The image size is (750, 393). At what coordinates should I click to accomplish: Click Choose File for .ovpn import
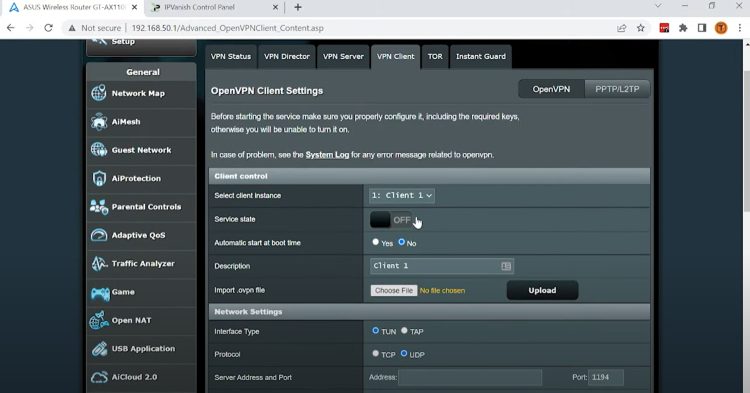394,290
